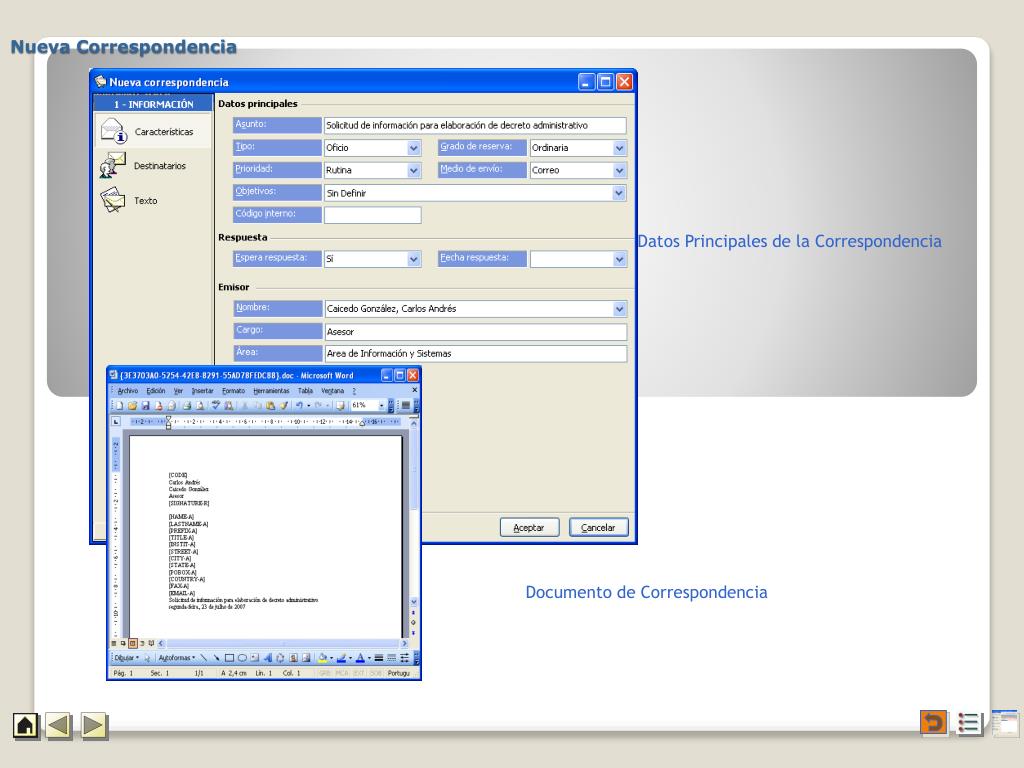Click Save icon in Word toolbar
This screenshot has height=768, width=1024.
(146, 406)
